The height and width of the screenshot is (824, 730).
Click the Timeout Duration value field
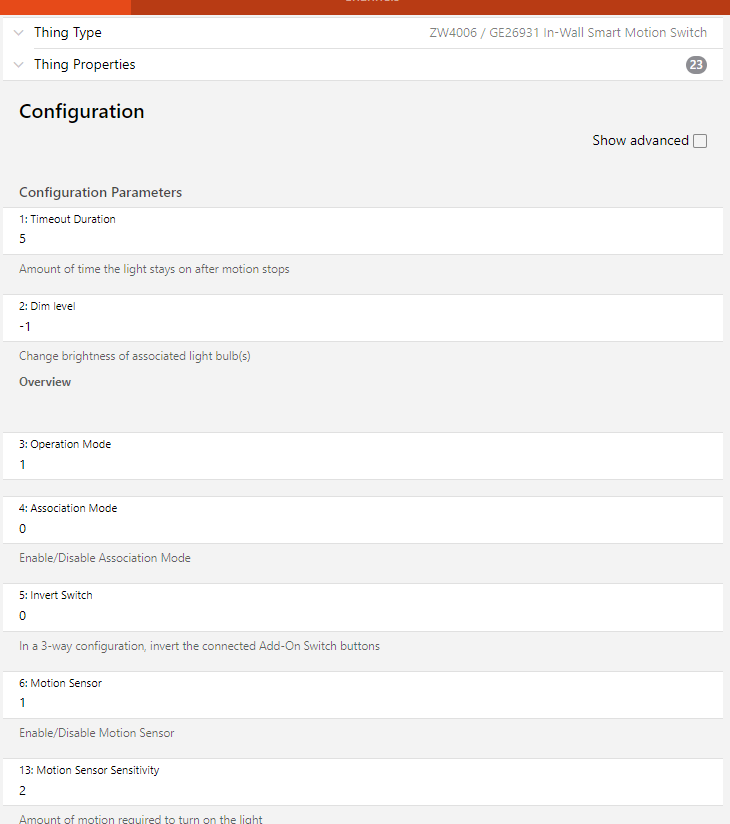click(362, 239)
